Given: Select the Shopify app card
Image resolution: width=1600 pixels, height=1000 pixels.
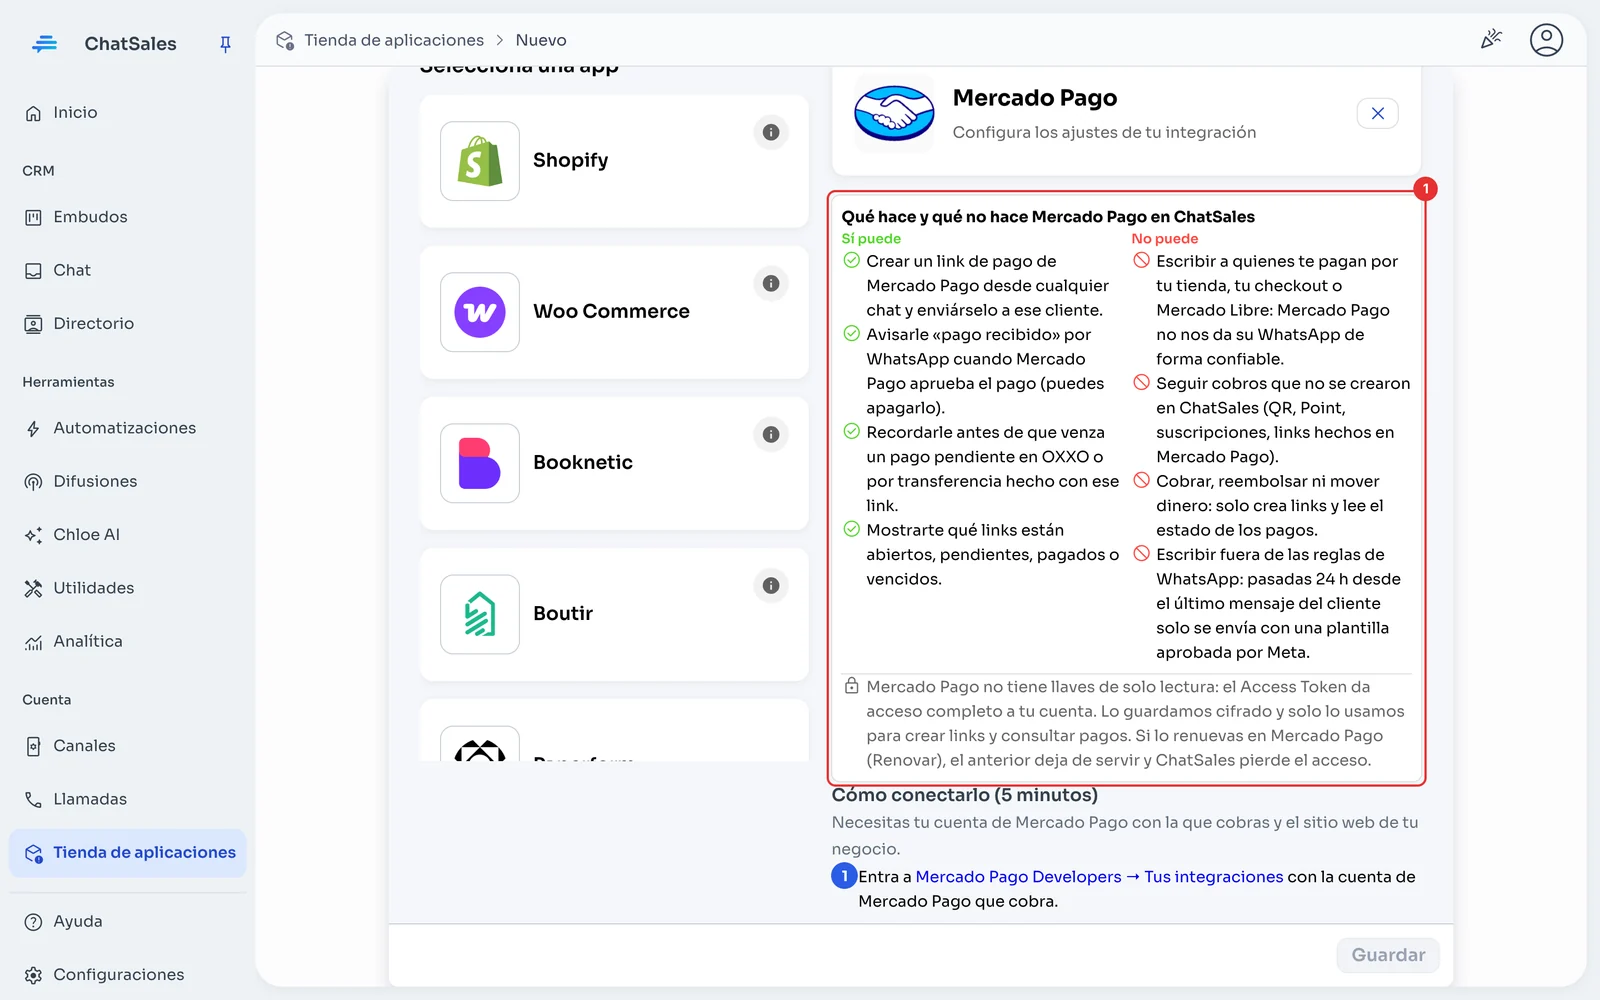Looking at the screenshot, I should (x=614, y=161).
